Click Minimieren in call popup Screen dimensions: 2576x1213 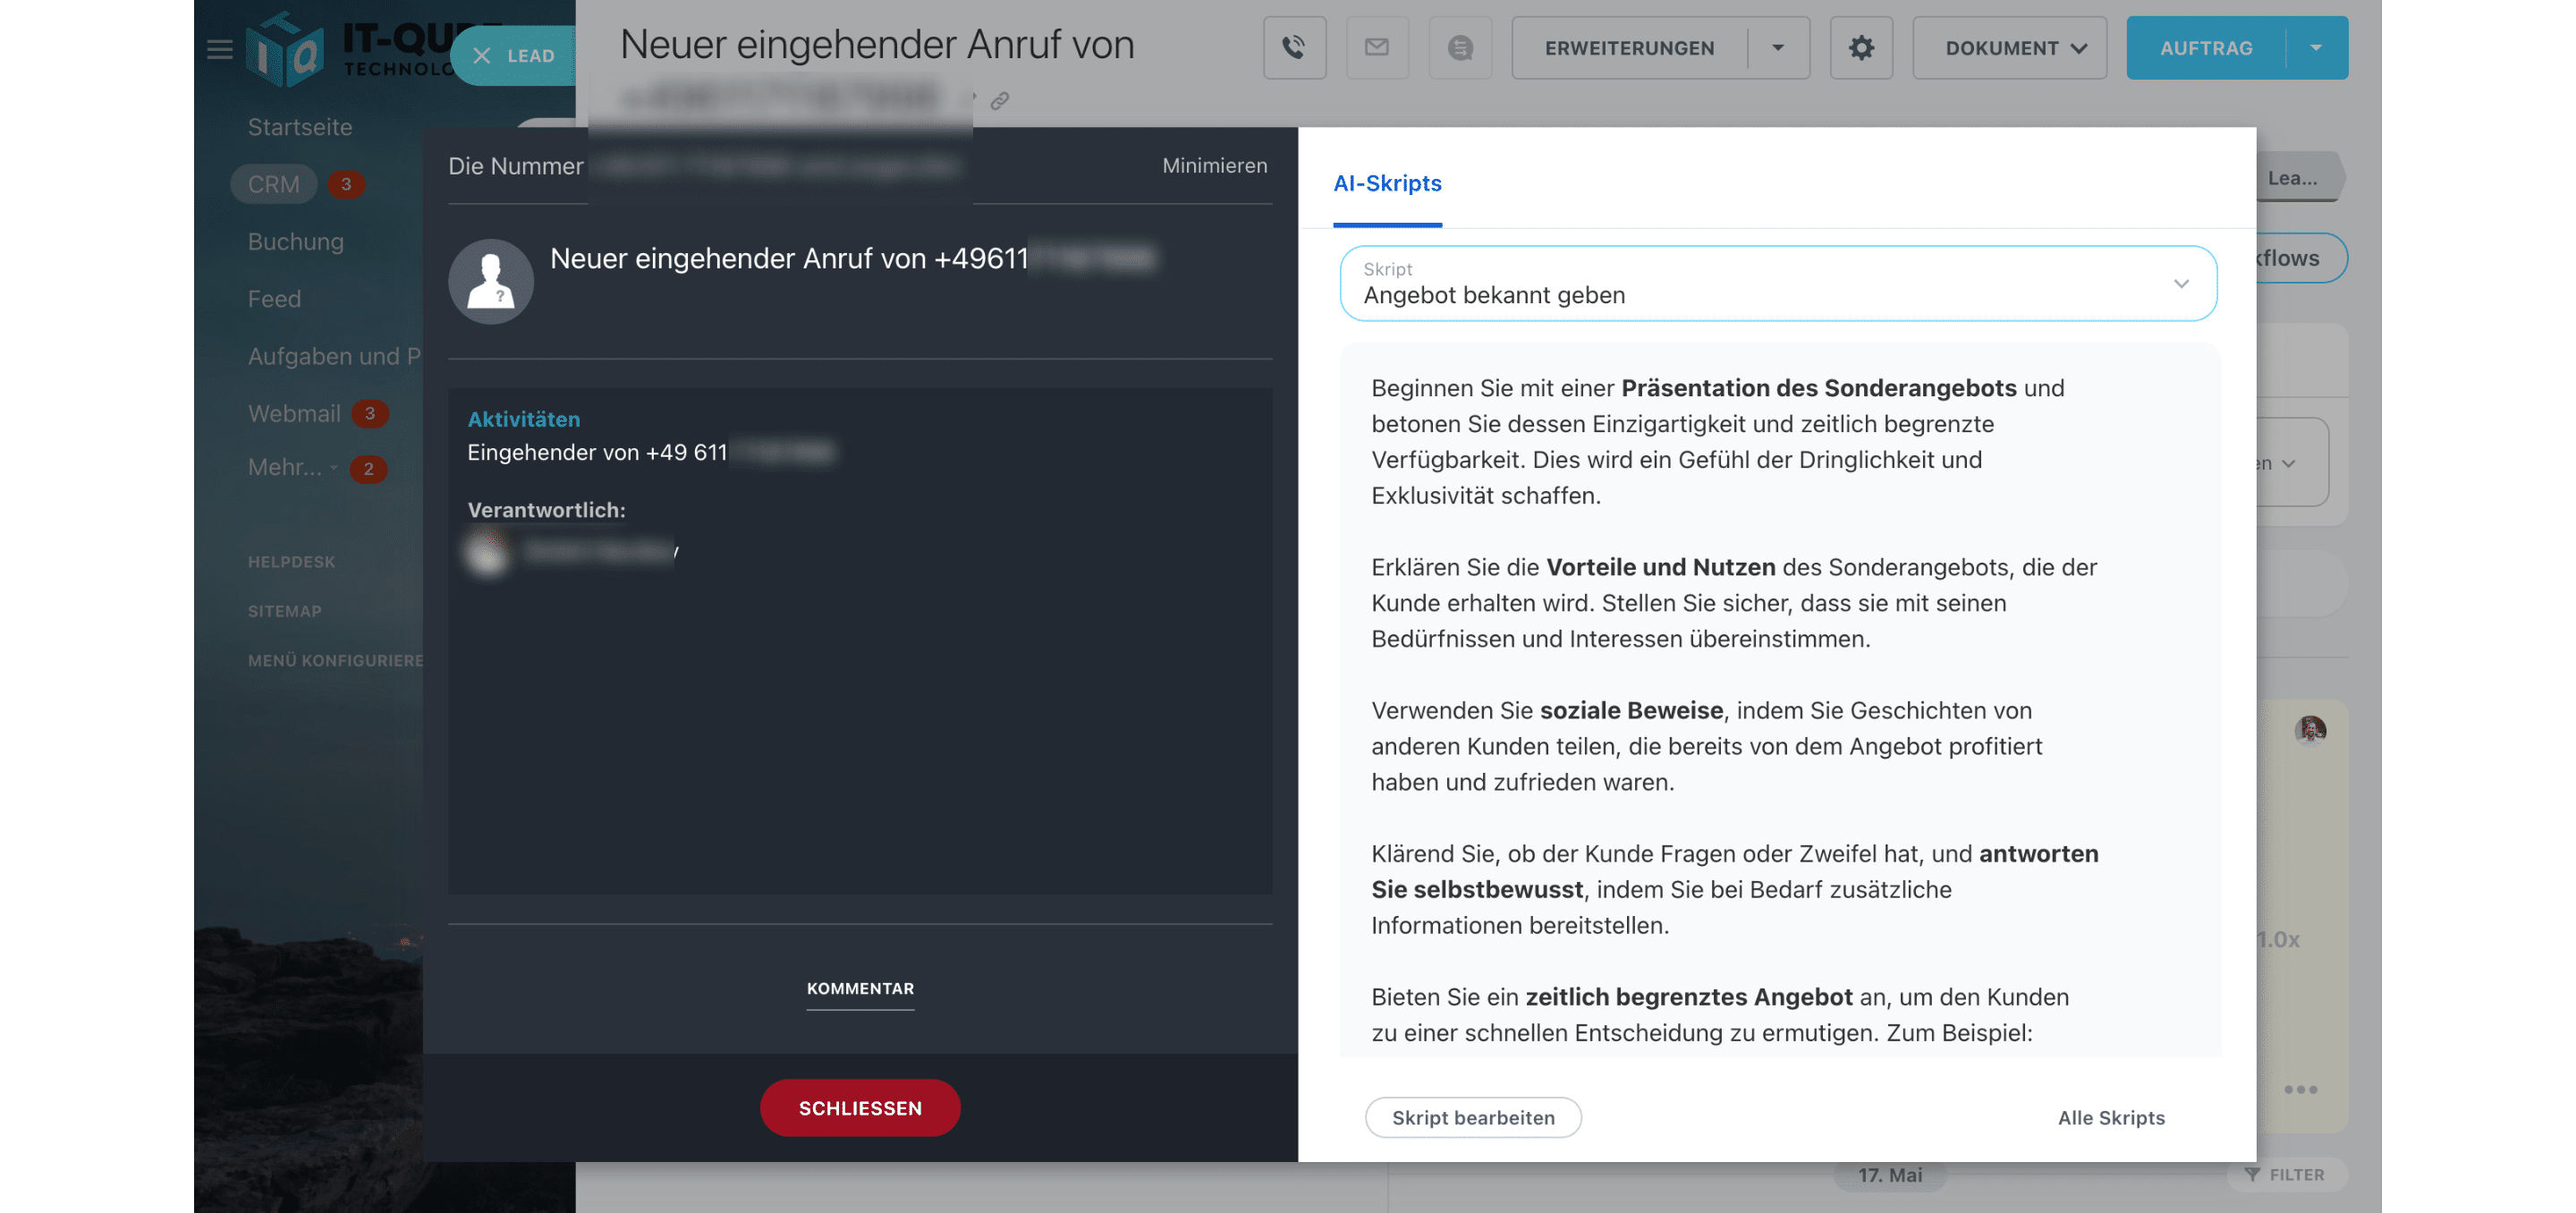click(1214, 166)
